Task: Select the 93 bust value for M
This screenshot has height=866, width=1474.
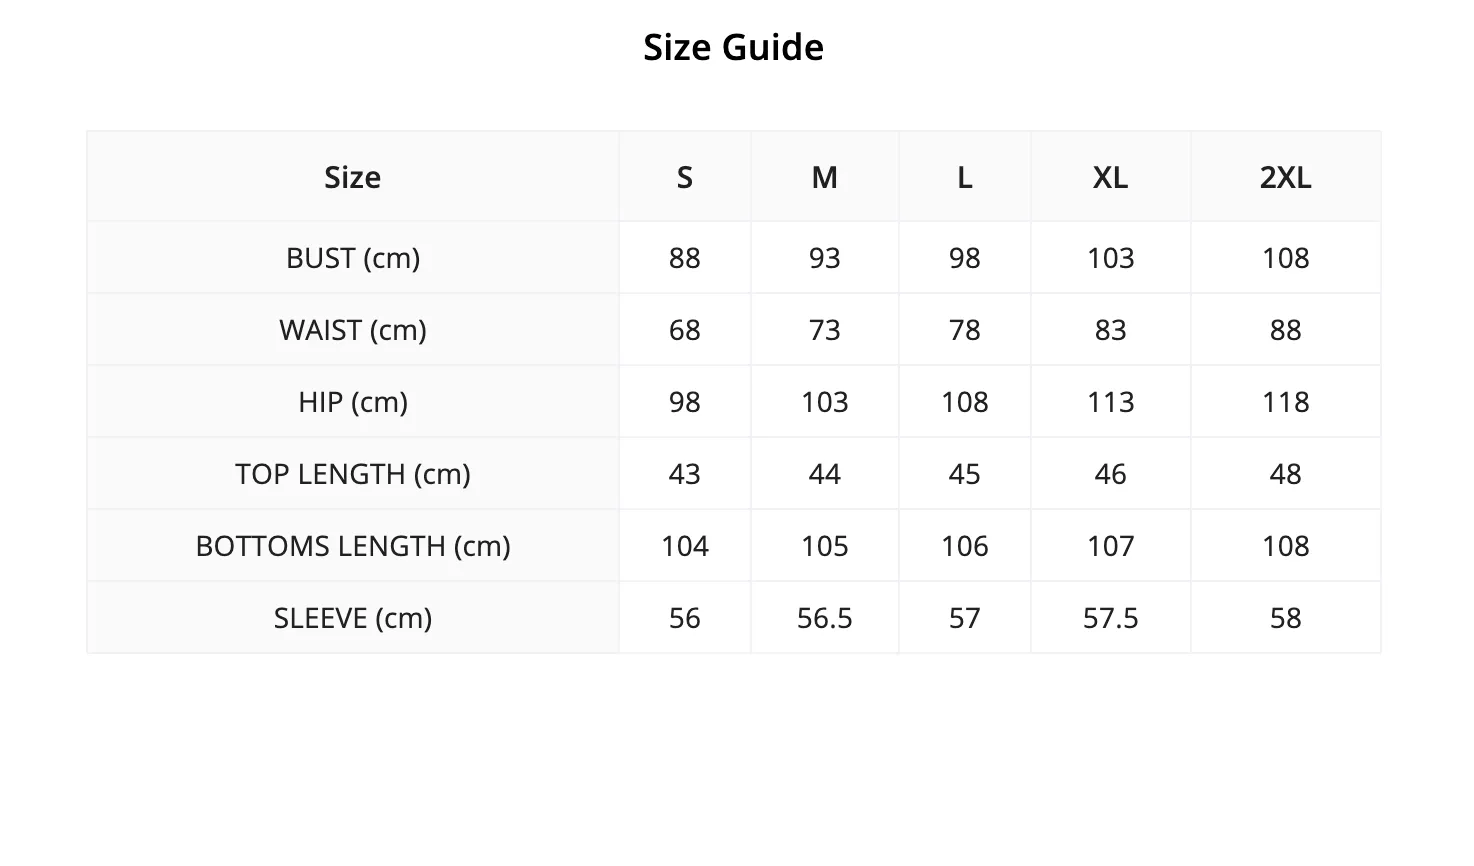Action: click(824, 258)
